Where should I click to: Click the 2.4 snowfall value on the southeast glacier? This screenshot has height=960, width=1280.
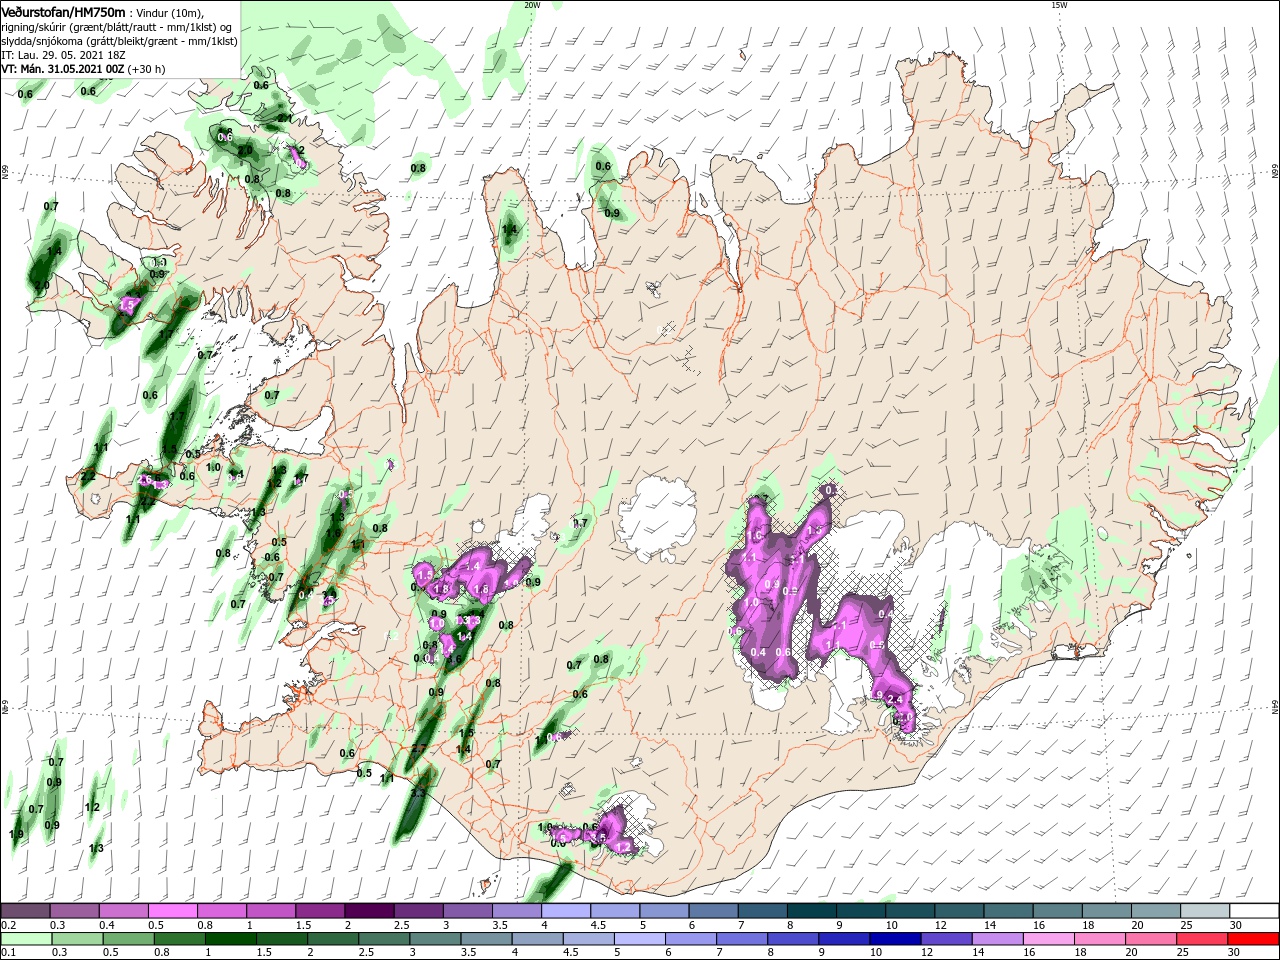pyautogui.click(x=895, y=699)
